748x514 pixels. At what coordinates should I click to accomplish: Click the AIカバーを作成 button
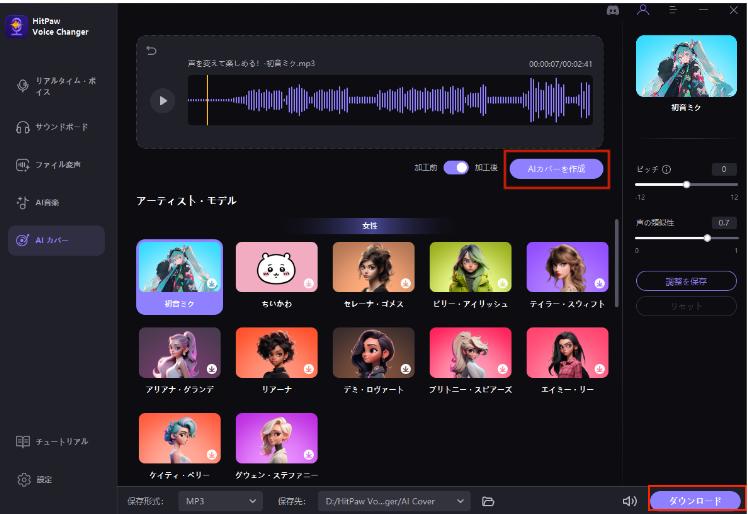556,169
